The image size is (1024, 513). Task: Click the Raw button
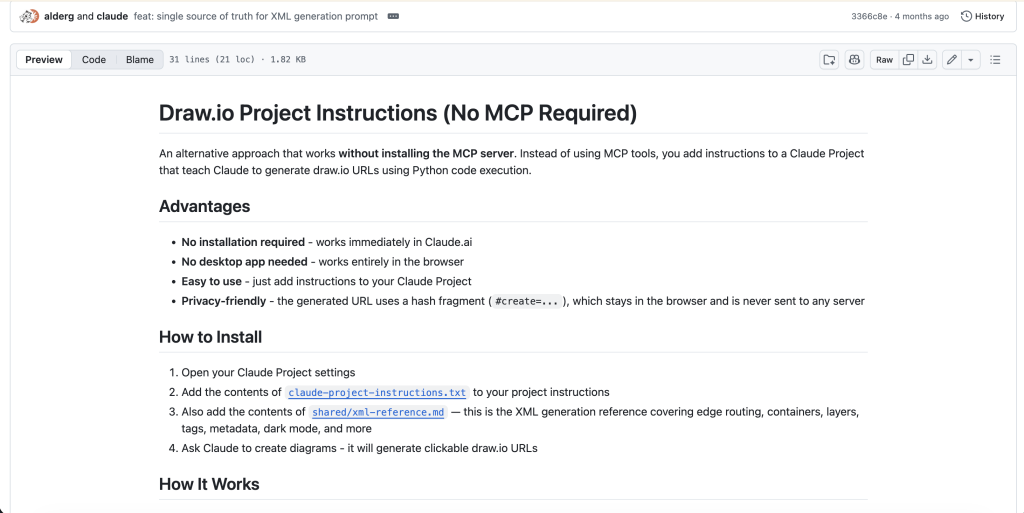coord(884,59)
